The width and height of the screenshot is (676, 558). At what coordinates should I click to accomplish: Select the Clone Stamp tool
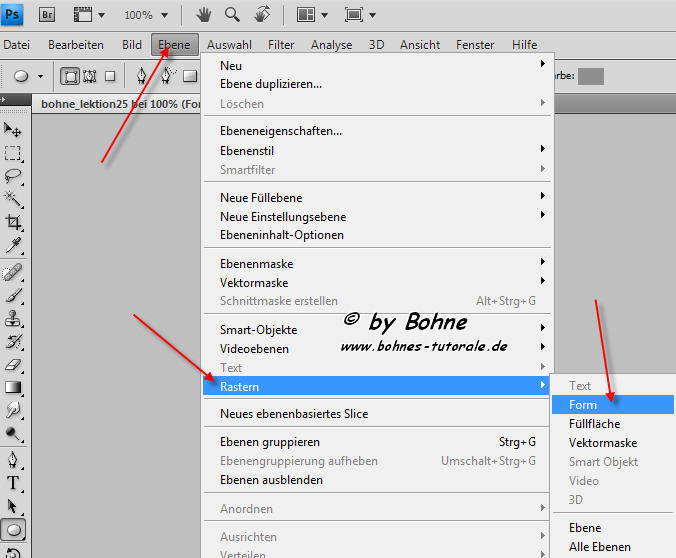pyautogui.click(x=13, y=319)
